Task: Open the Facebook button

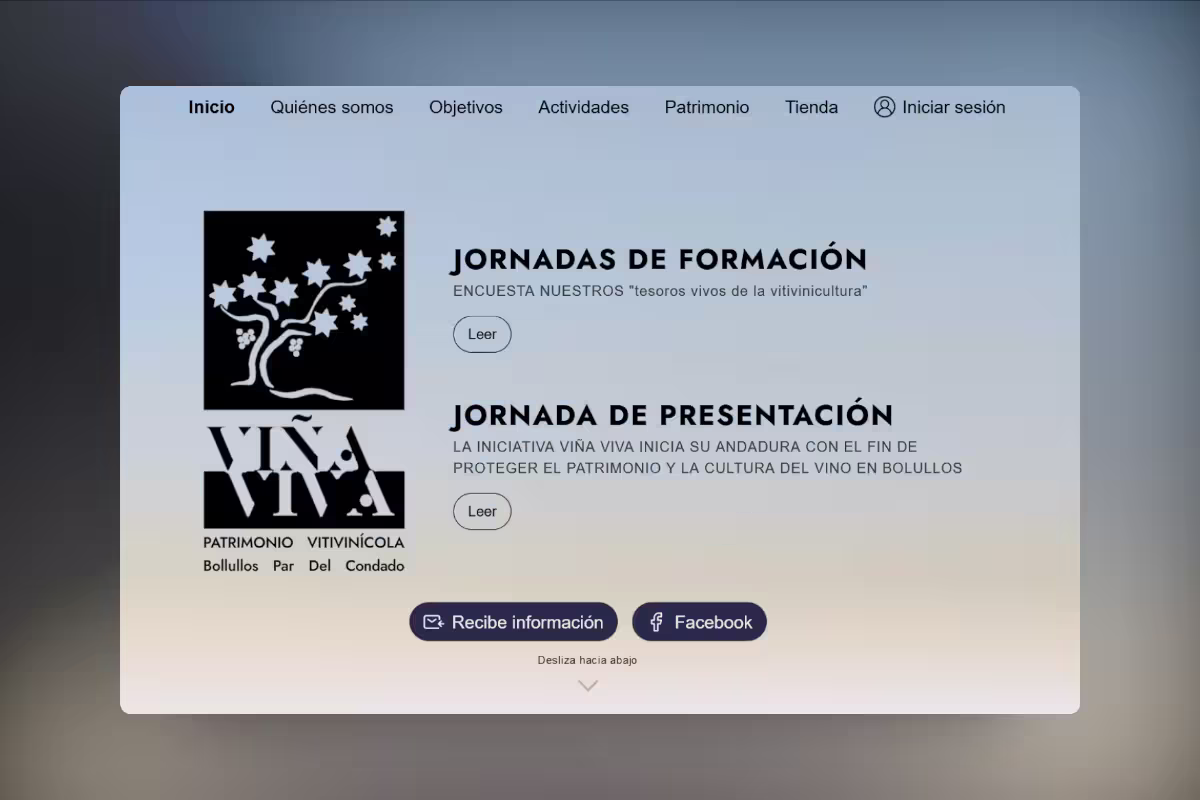Action: click(x=699, y=622)
